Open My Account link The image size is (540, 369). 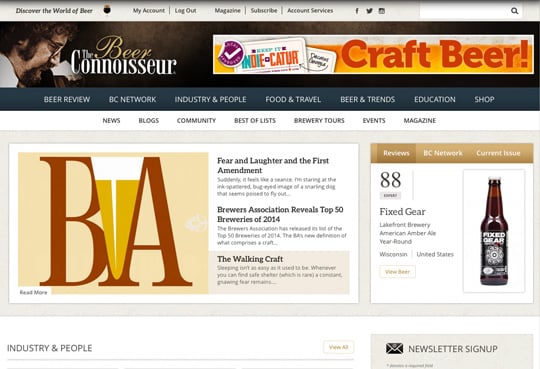click(x=149, y=11)
